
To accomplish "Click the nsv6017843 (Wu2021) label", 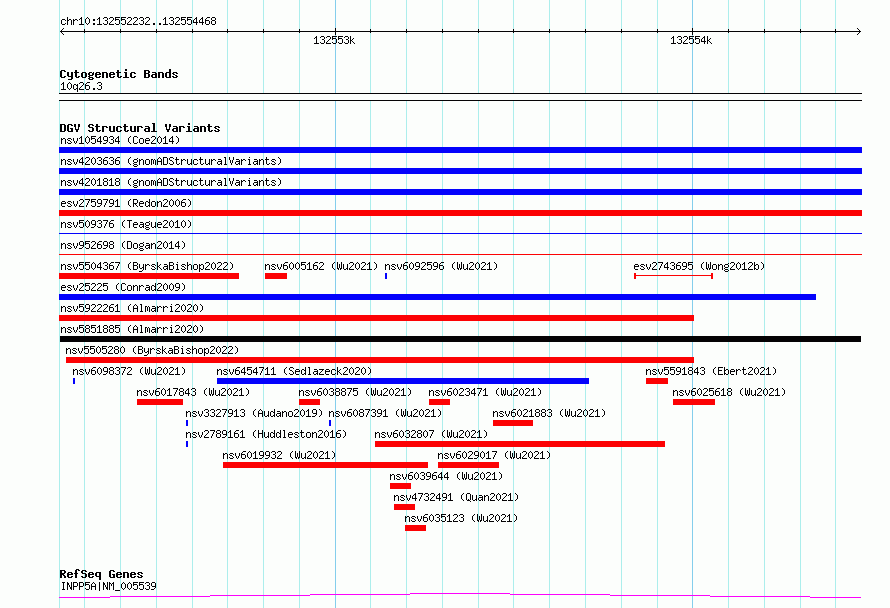I will [193, 392].
